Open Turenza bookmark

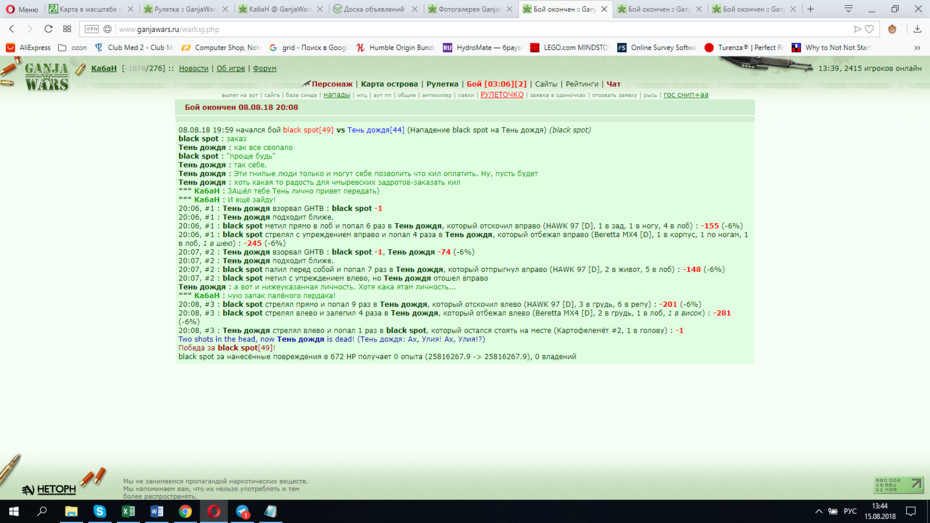744,47
